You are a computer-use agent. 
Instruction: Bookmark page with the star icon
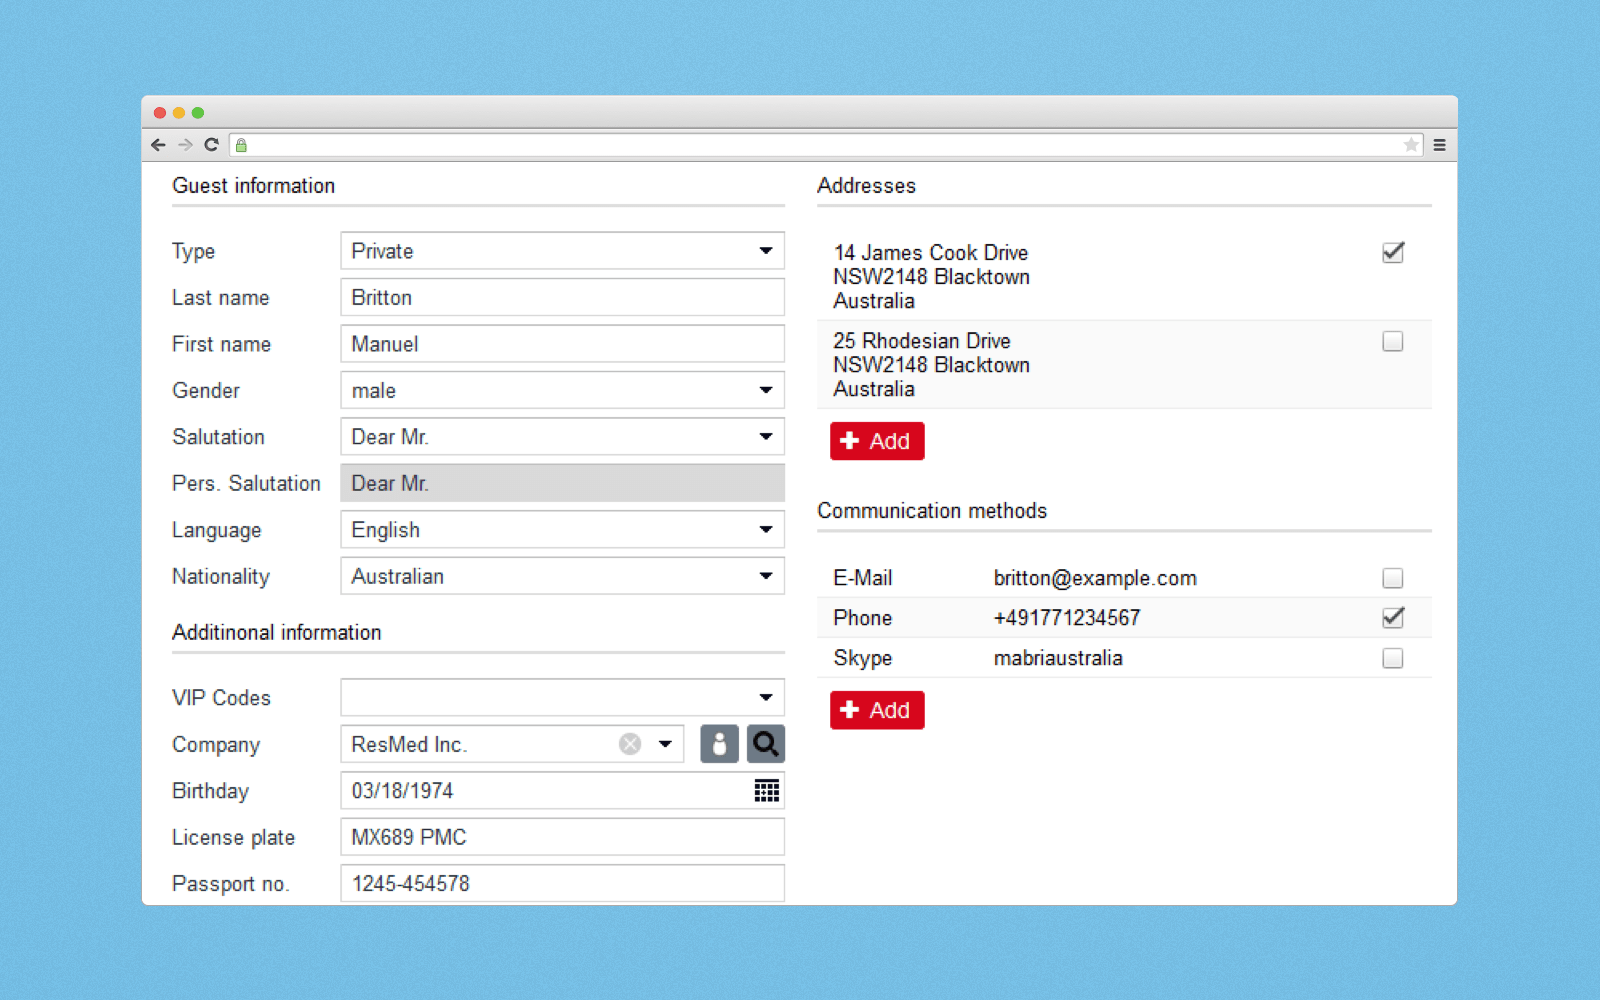(1411, 145)
